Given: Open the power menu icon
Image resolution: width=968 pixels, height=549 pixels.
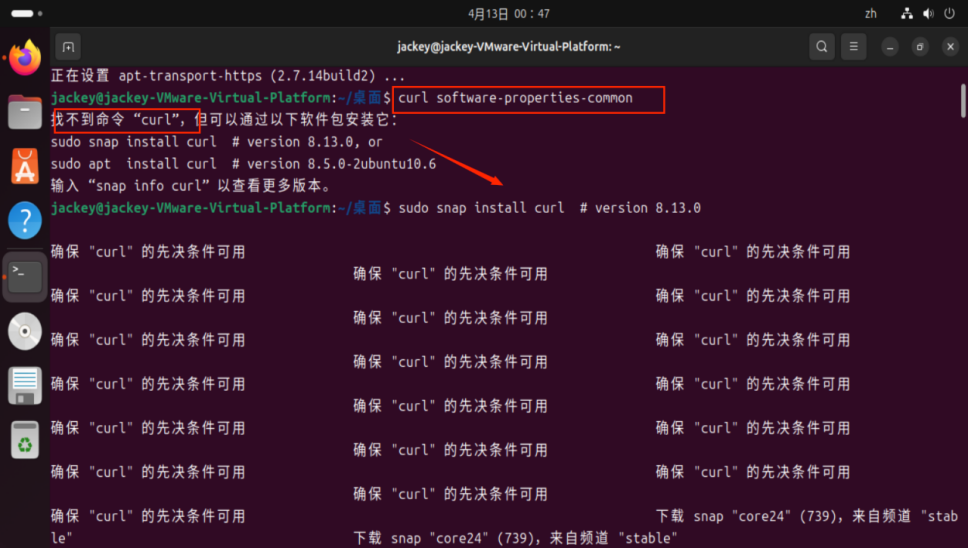Looking at the screenshot, I should click(x=949, y=14).
